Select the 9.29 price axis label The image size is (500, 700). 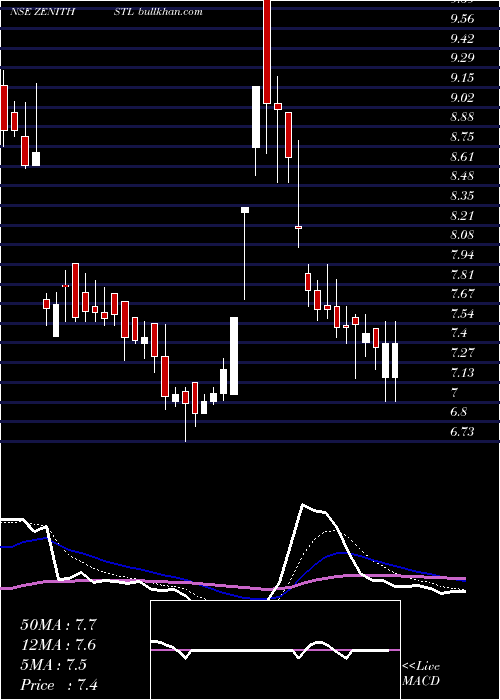pos(462,58)
